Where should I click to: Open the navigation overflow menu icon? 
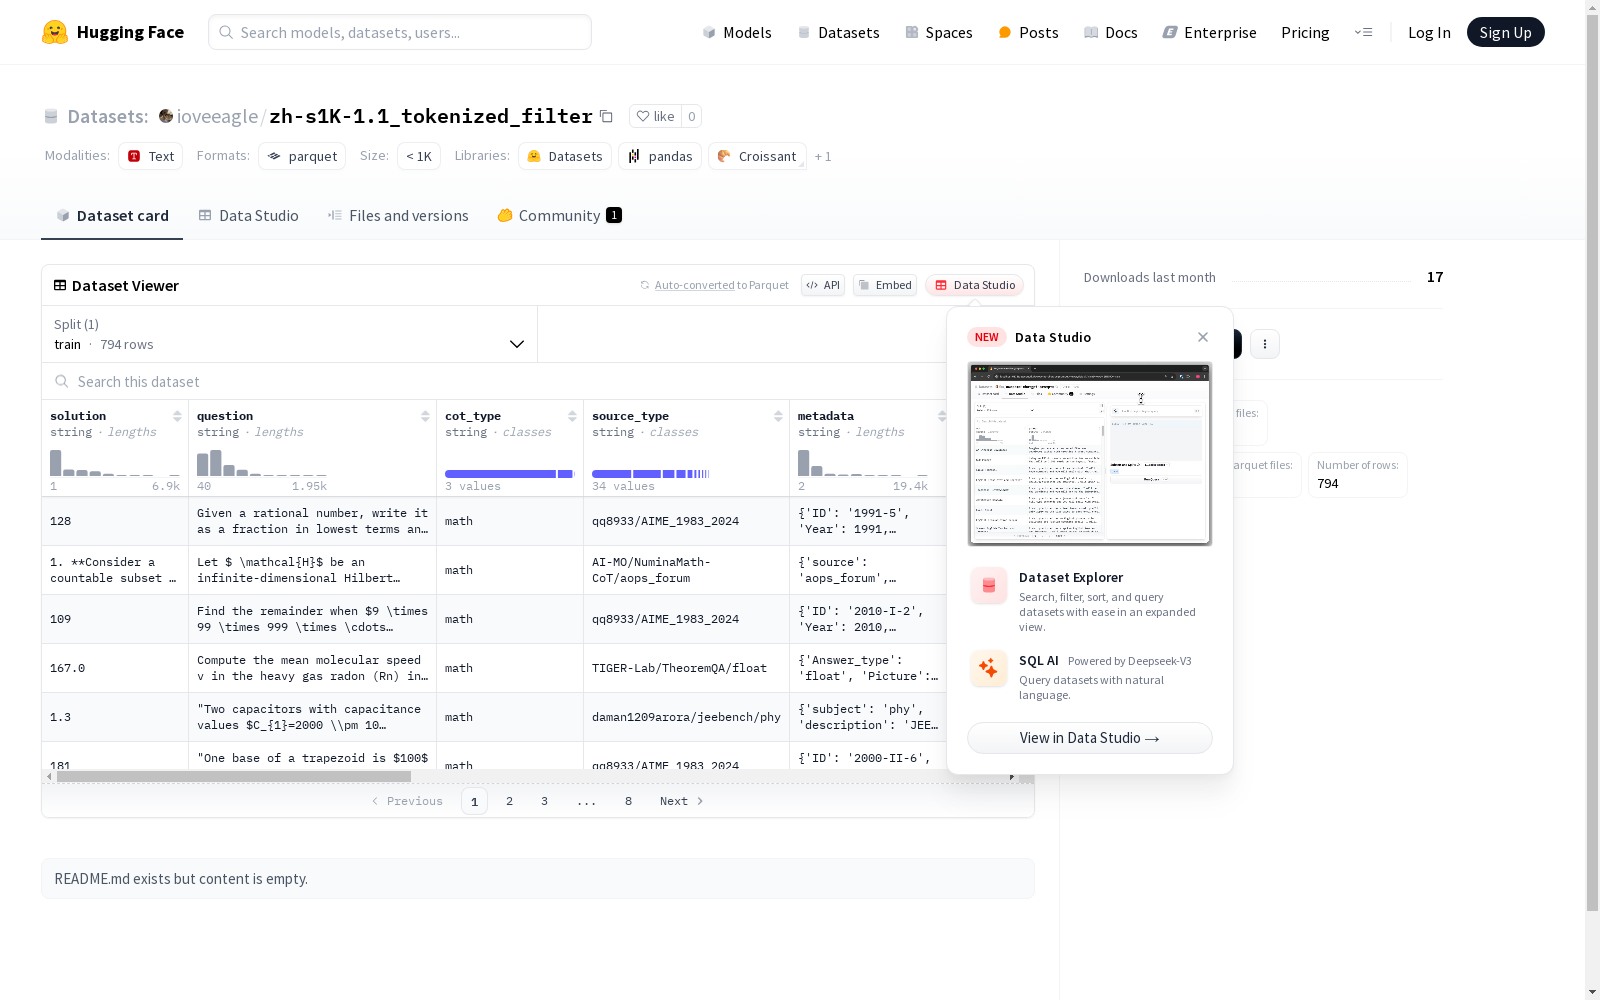[1363, 32]
